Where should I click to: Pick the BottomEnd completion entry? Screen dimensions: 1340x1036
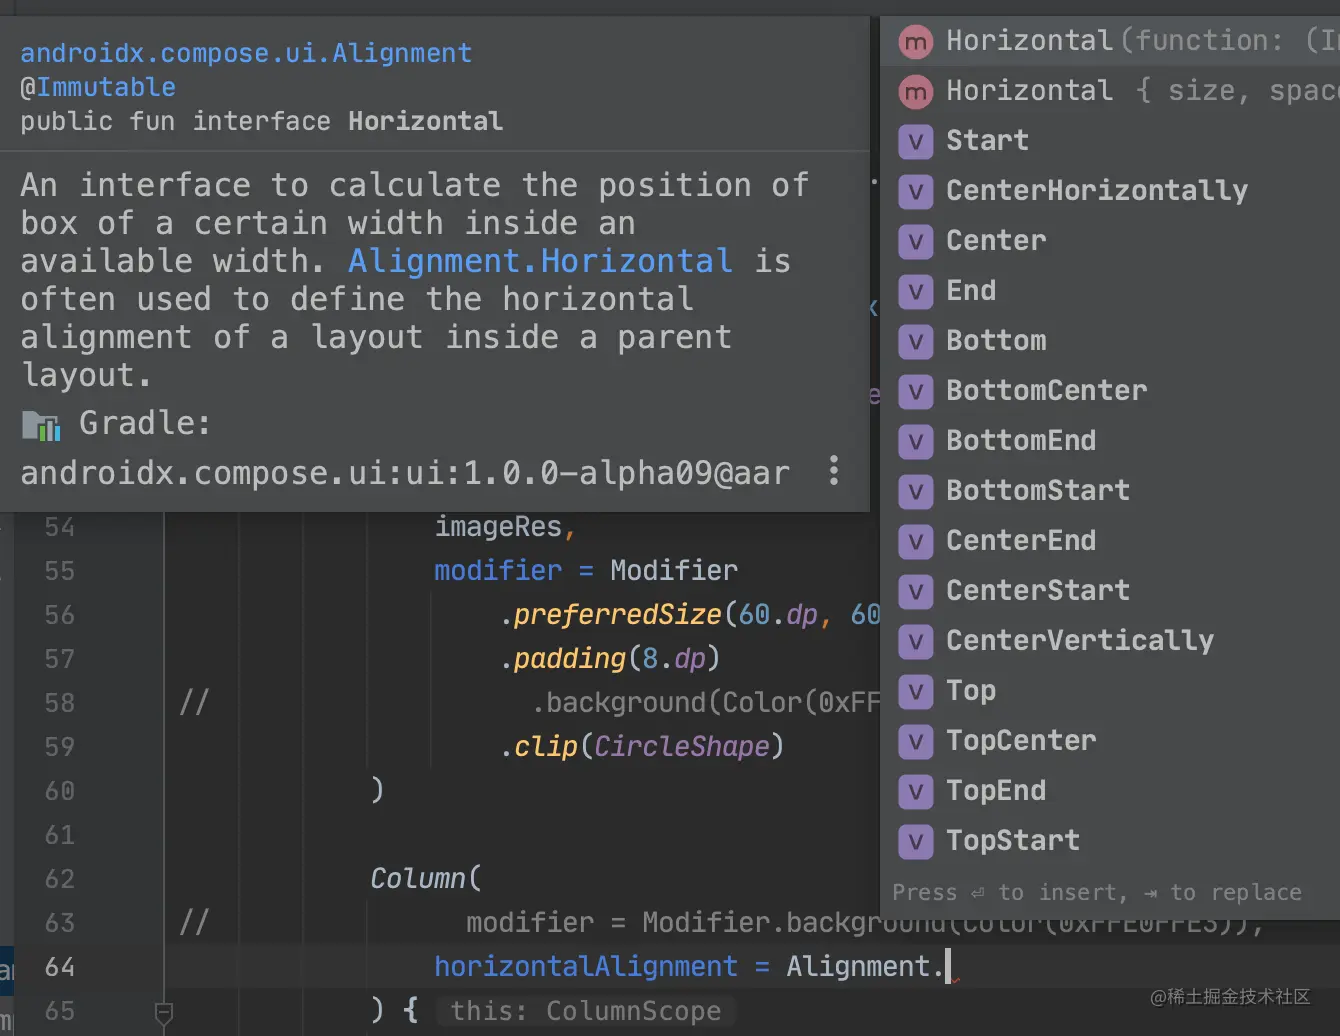click(x=1021, y=441)
